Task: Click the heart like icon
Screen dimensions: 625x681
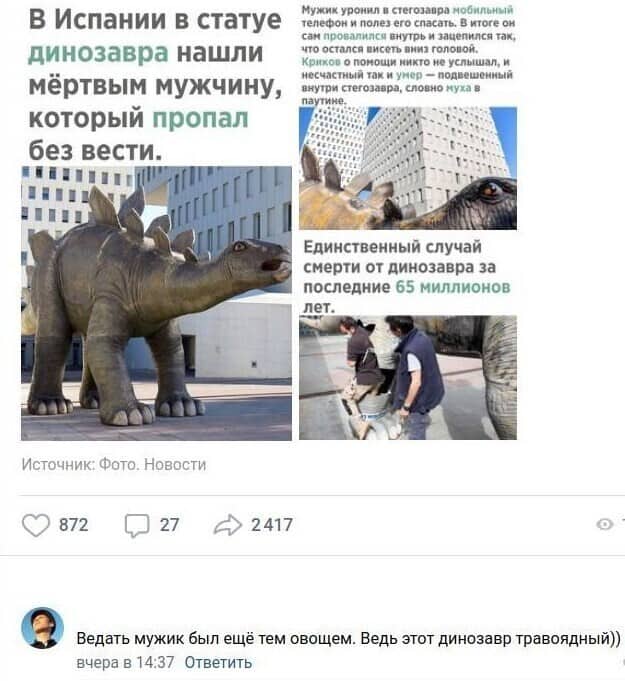Action: click(36, 525)
